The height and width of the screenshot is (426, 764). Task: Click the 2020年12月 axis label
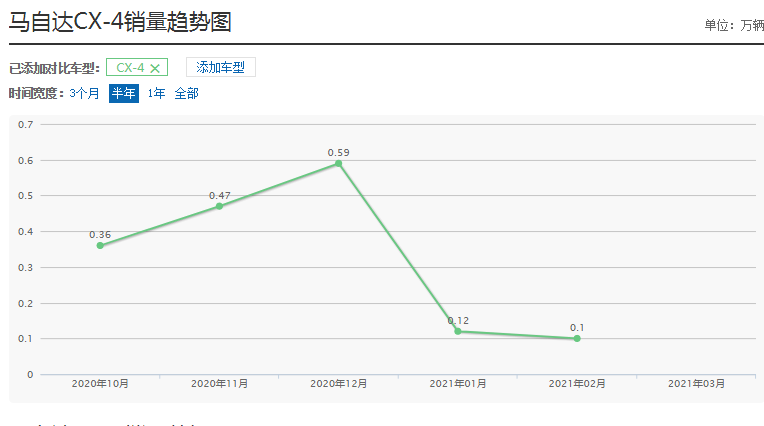(x=339, y=384)
